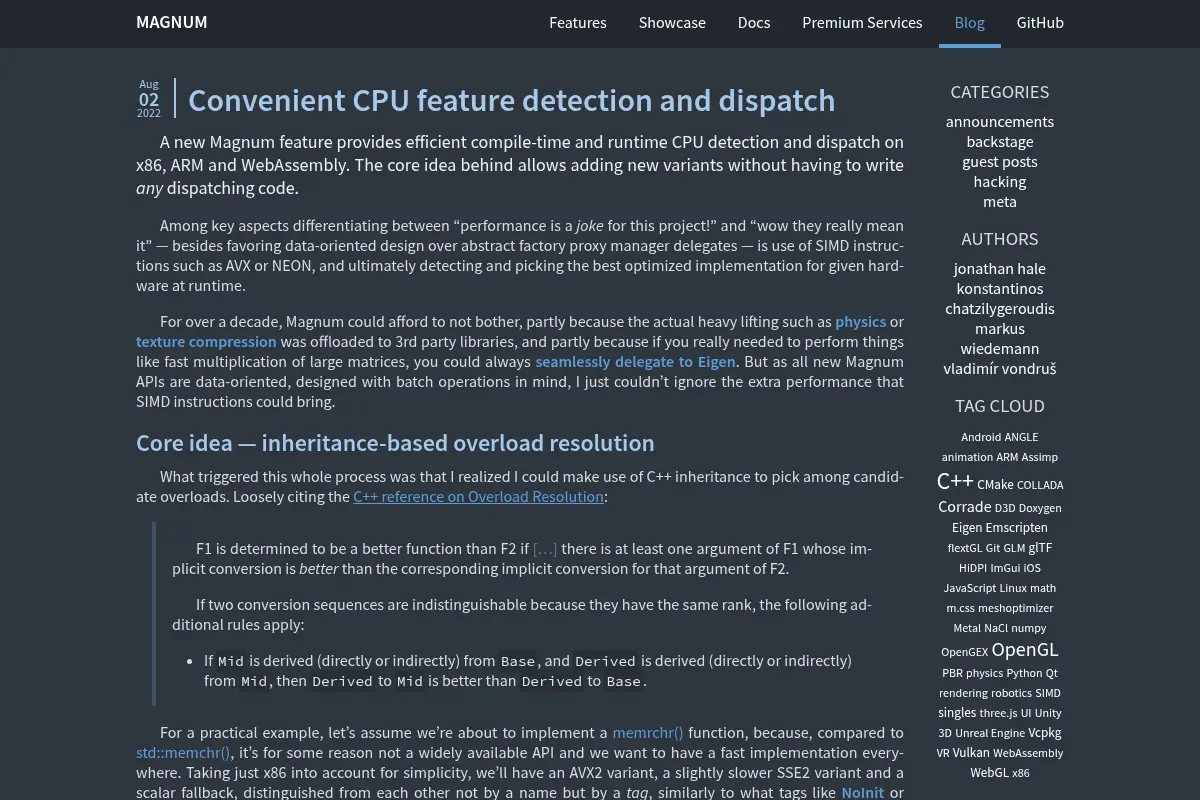The image size is (1200, 800).
Task: Open the 'guest posts' category
Action: point(1000,162)
